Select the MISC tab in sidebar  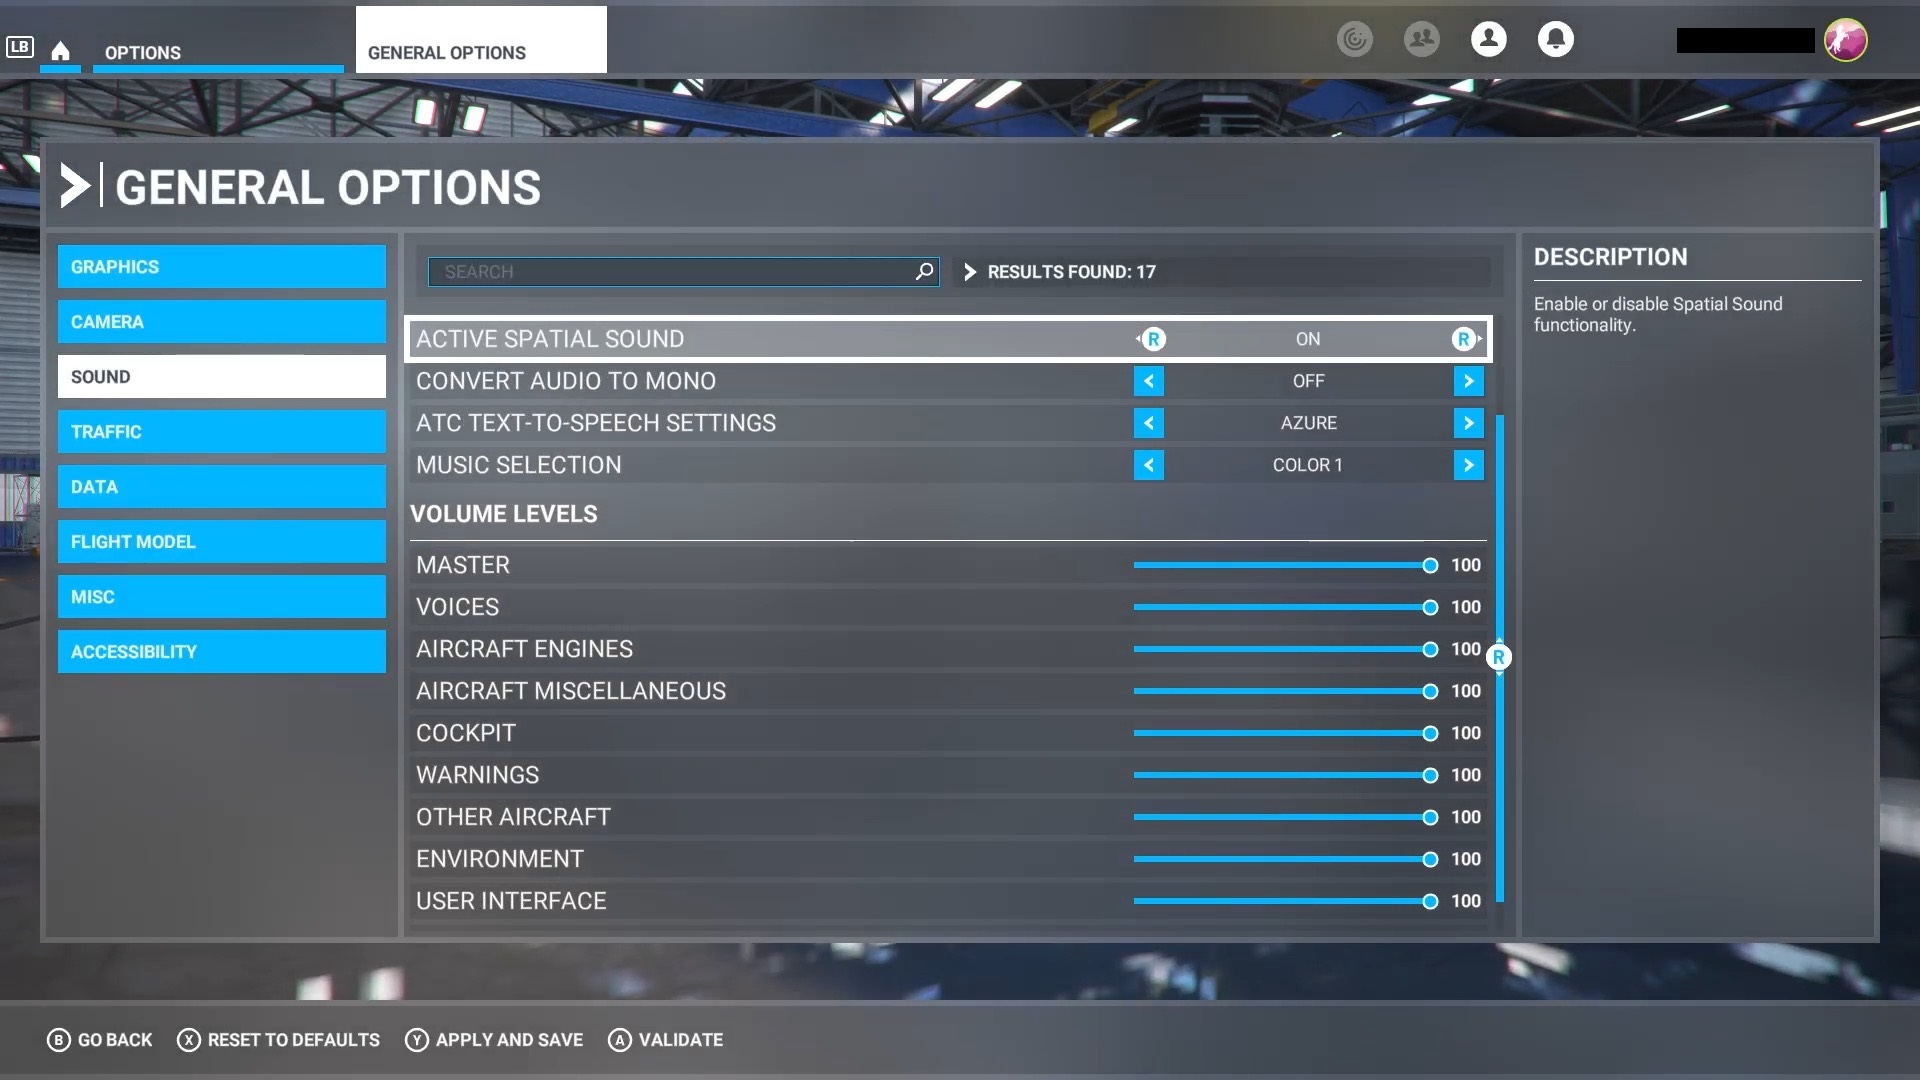tap(222, 596)
